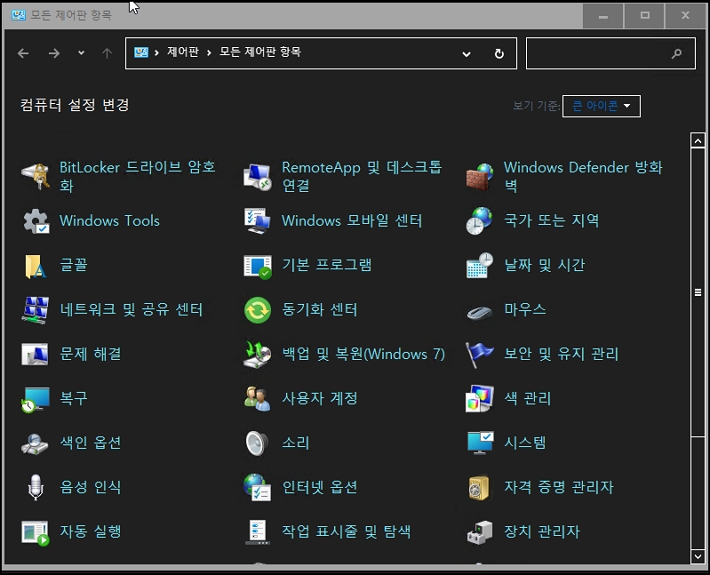This screenshot has height=575, width=710.
Task: Expand chevron before 모든 제어판 항목
Action: pyautogui.click(x=209, y=53)
